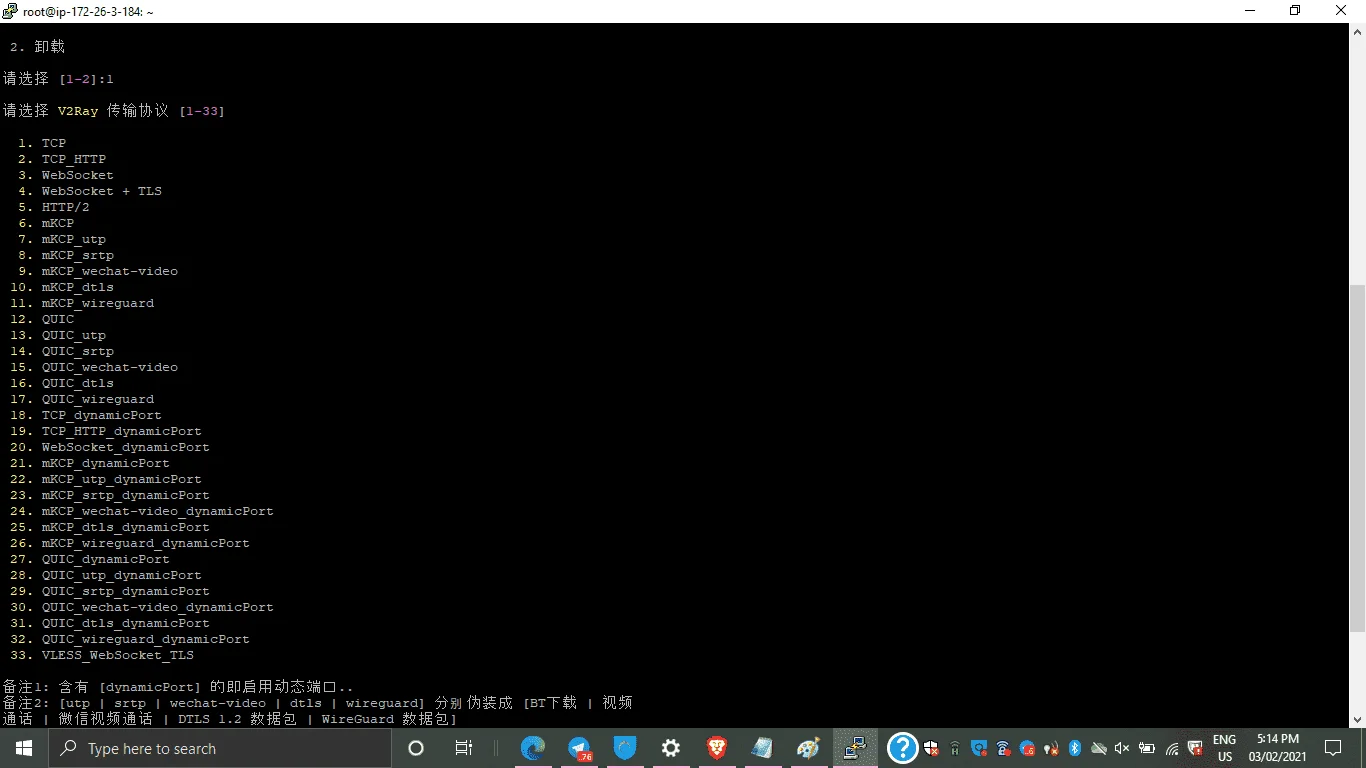Open the notepad app on taskbar

(x=763, y=748)
